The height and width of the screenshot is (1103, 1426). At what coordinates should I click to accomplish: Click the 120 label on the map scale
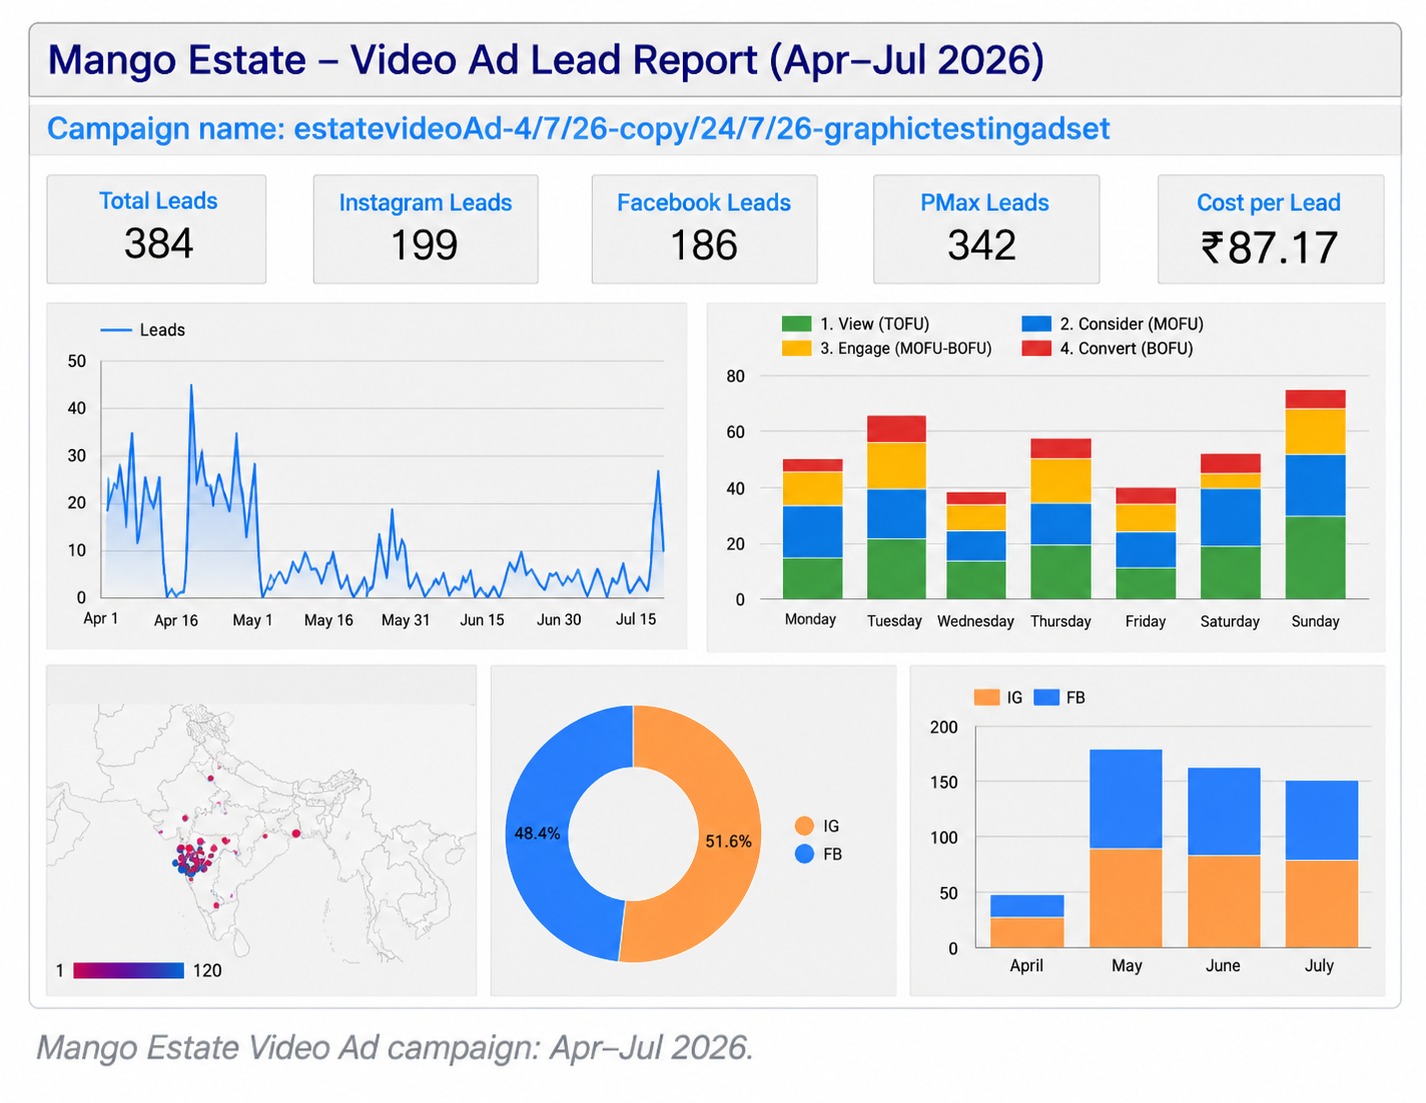coord(207,971)
